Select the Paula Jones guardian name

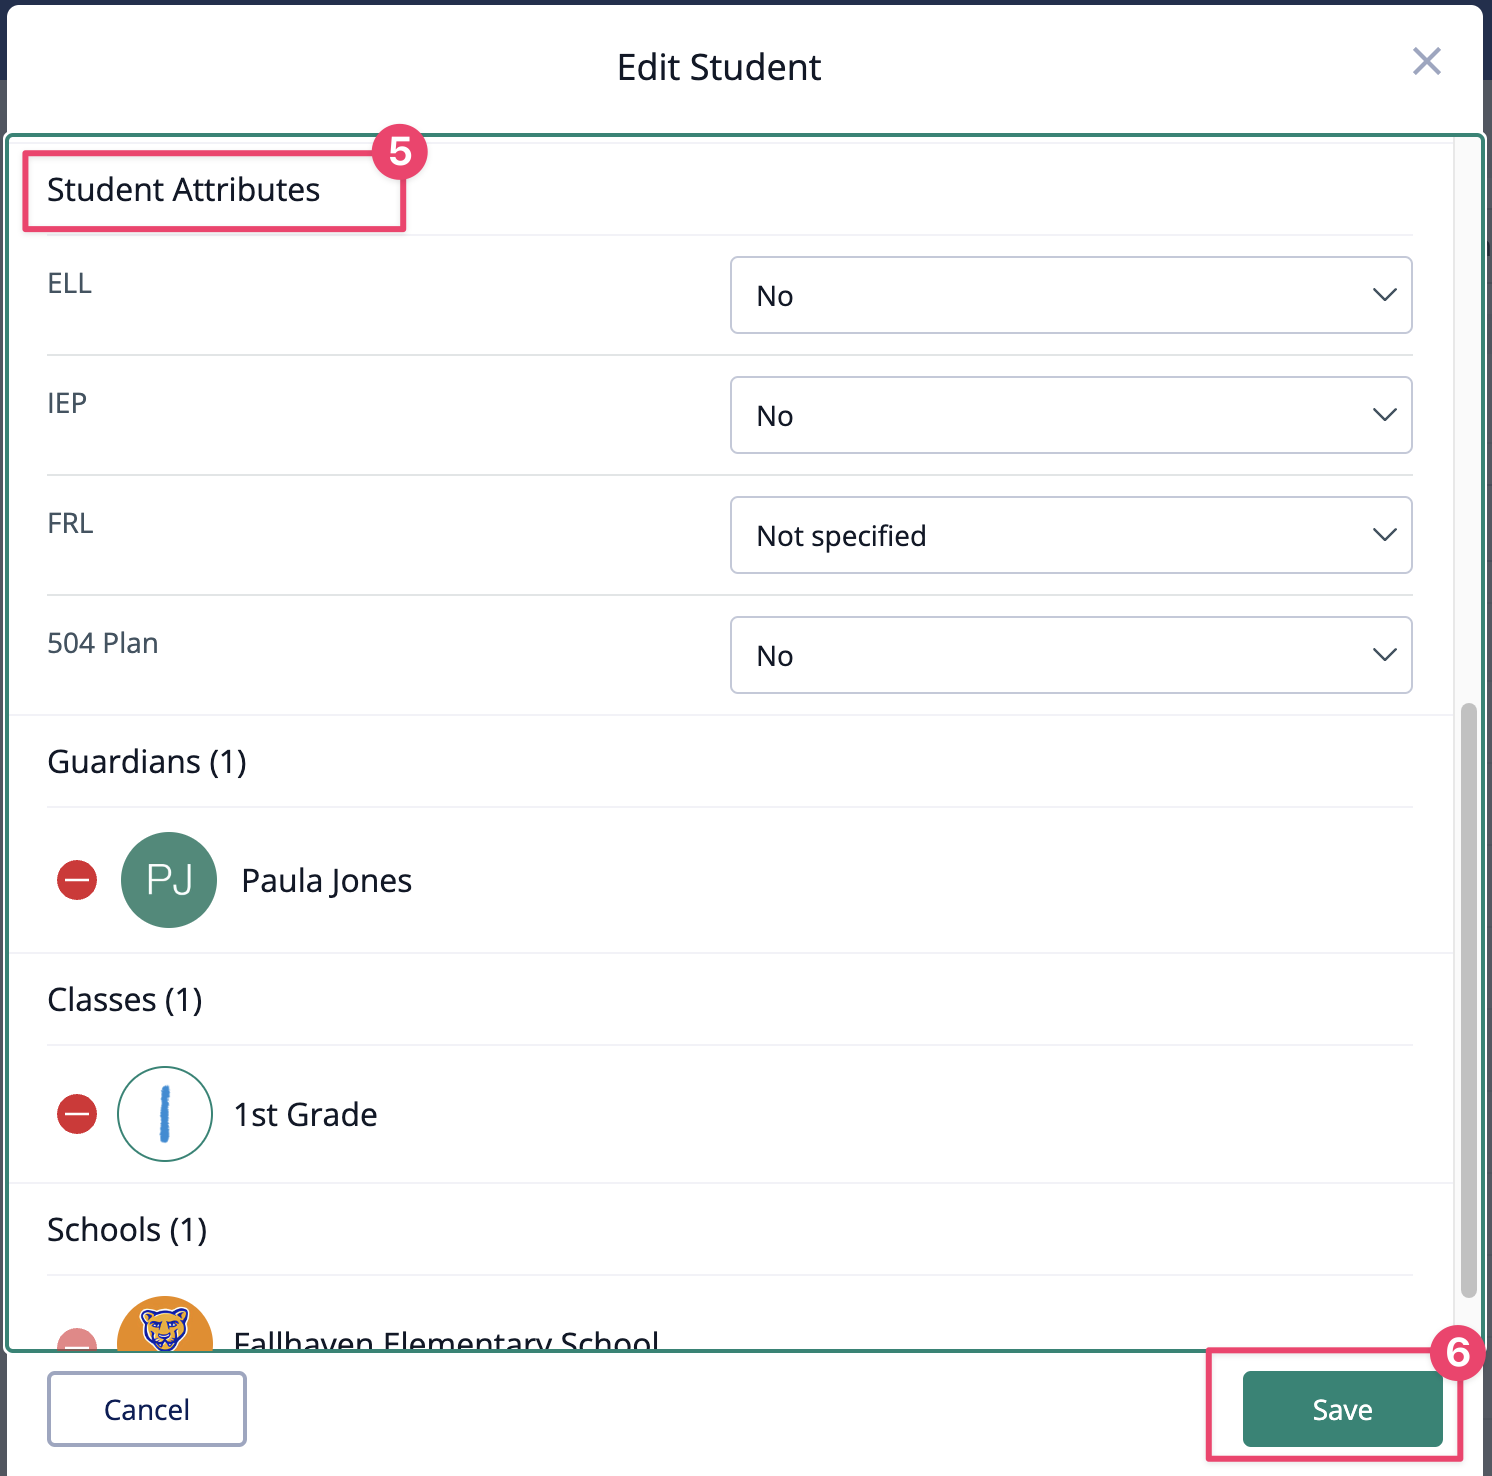coord(327,881)
